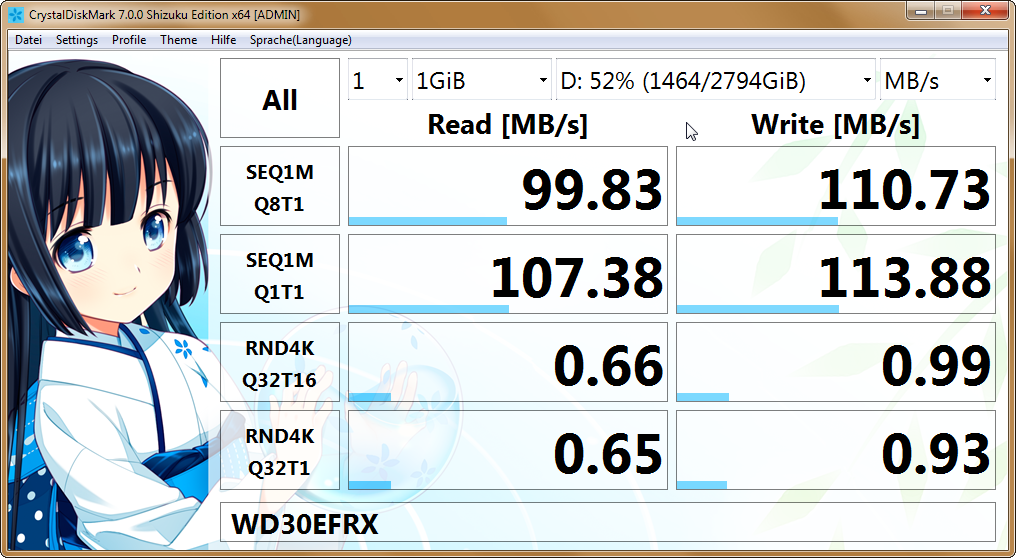Run all benchmarks with the All button
The height and width of the screenshot is (558, 1016).
[280, 98]
